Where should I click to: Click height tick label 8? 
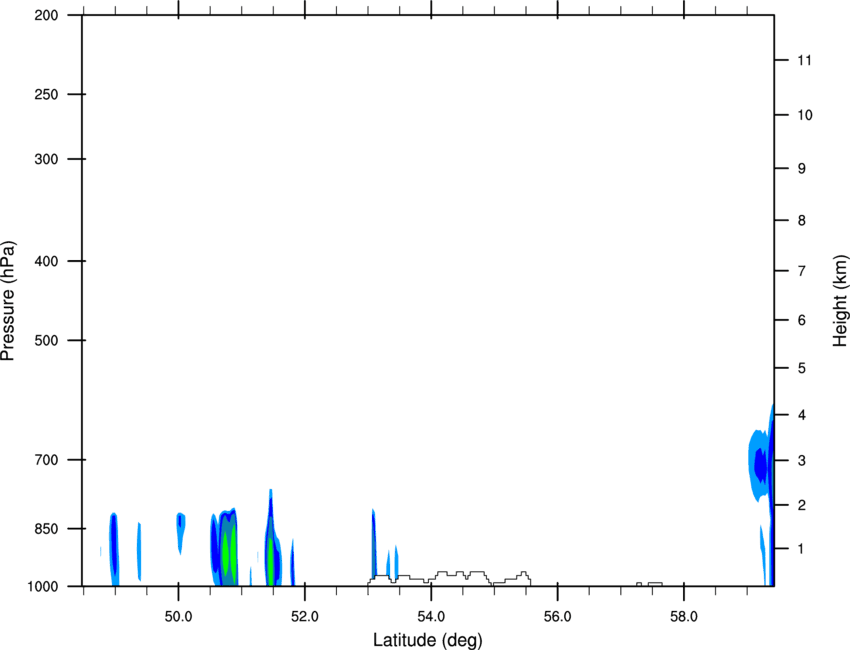point(801,220)
